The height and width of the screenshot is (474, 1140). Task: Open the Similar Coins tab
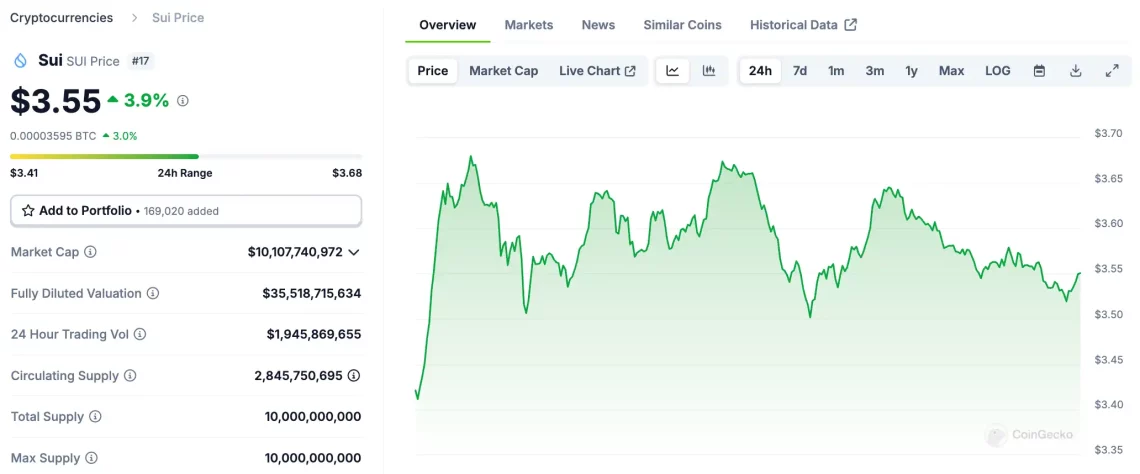pos(683,25)
